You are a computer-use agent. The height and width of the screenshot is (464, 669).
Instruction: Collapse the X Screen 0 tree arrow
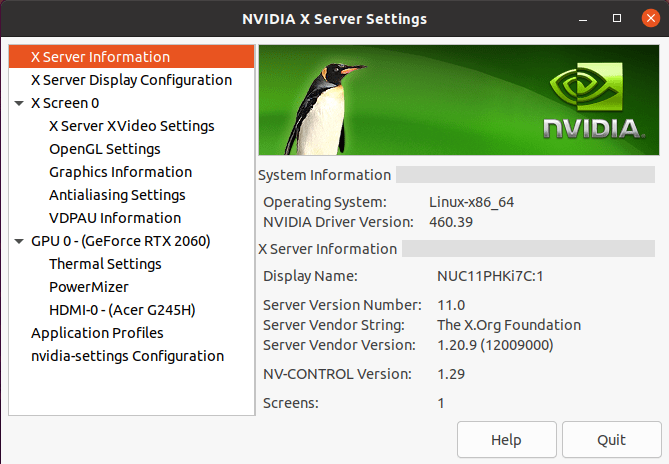click(19, 103)
